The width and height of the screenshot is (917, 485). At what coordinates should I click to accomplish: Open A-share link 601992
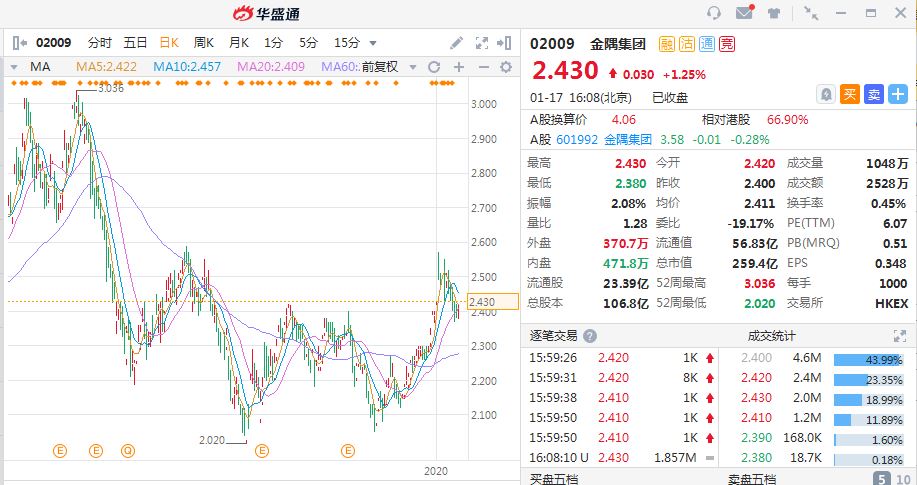(x=577, y=140)
